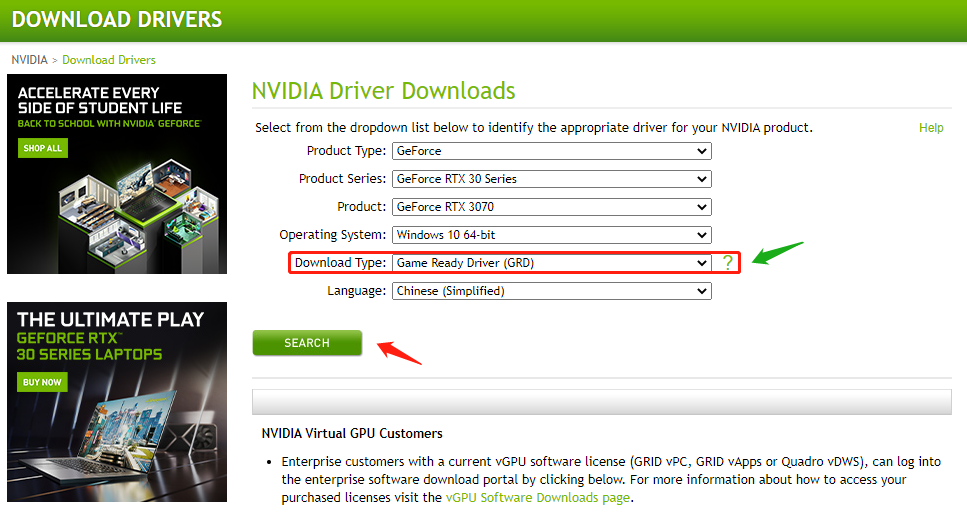The image size is (967, 516).
Task: Expand the Product dropdown showing GeForce RTX 3070
Action: point(552,207)
